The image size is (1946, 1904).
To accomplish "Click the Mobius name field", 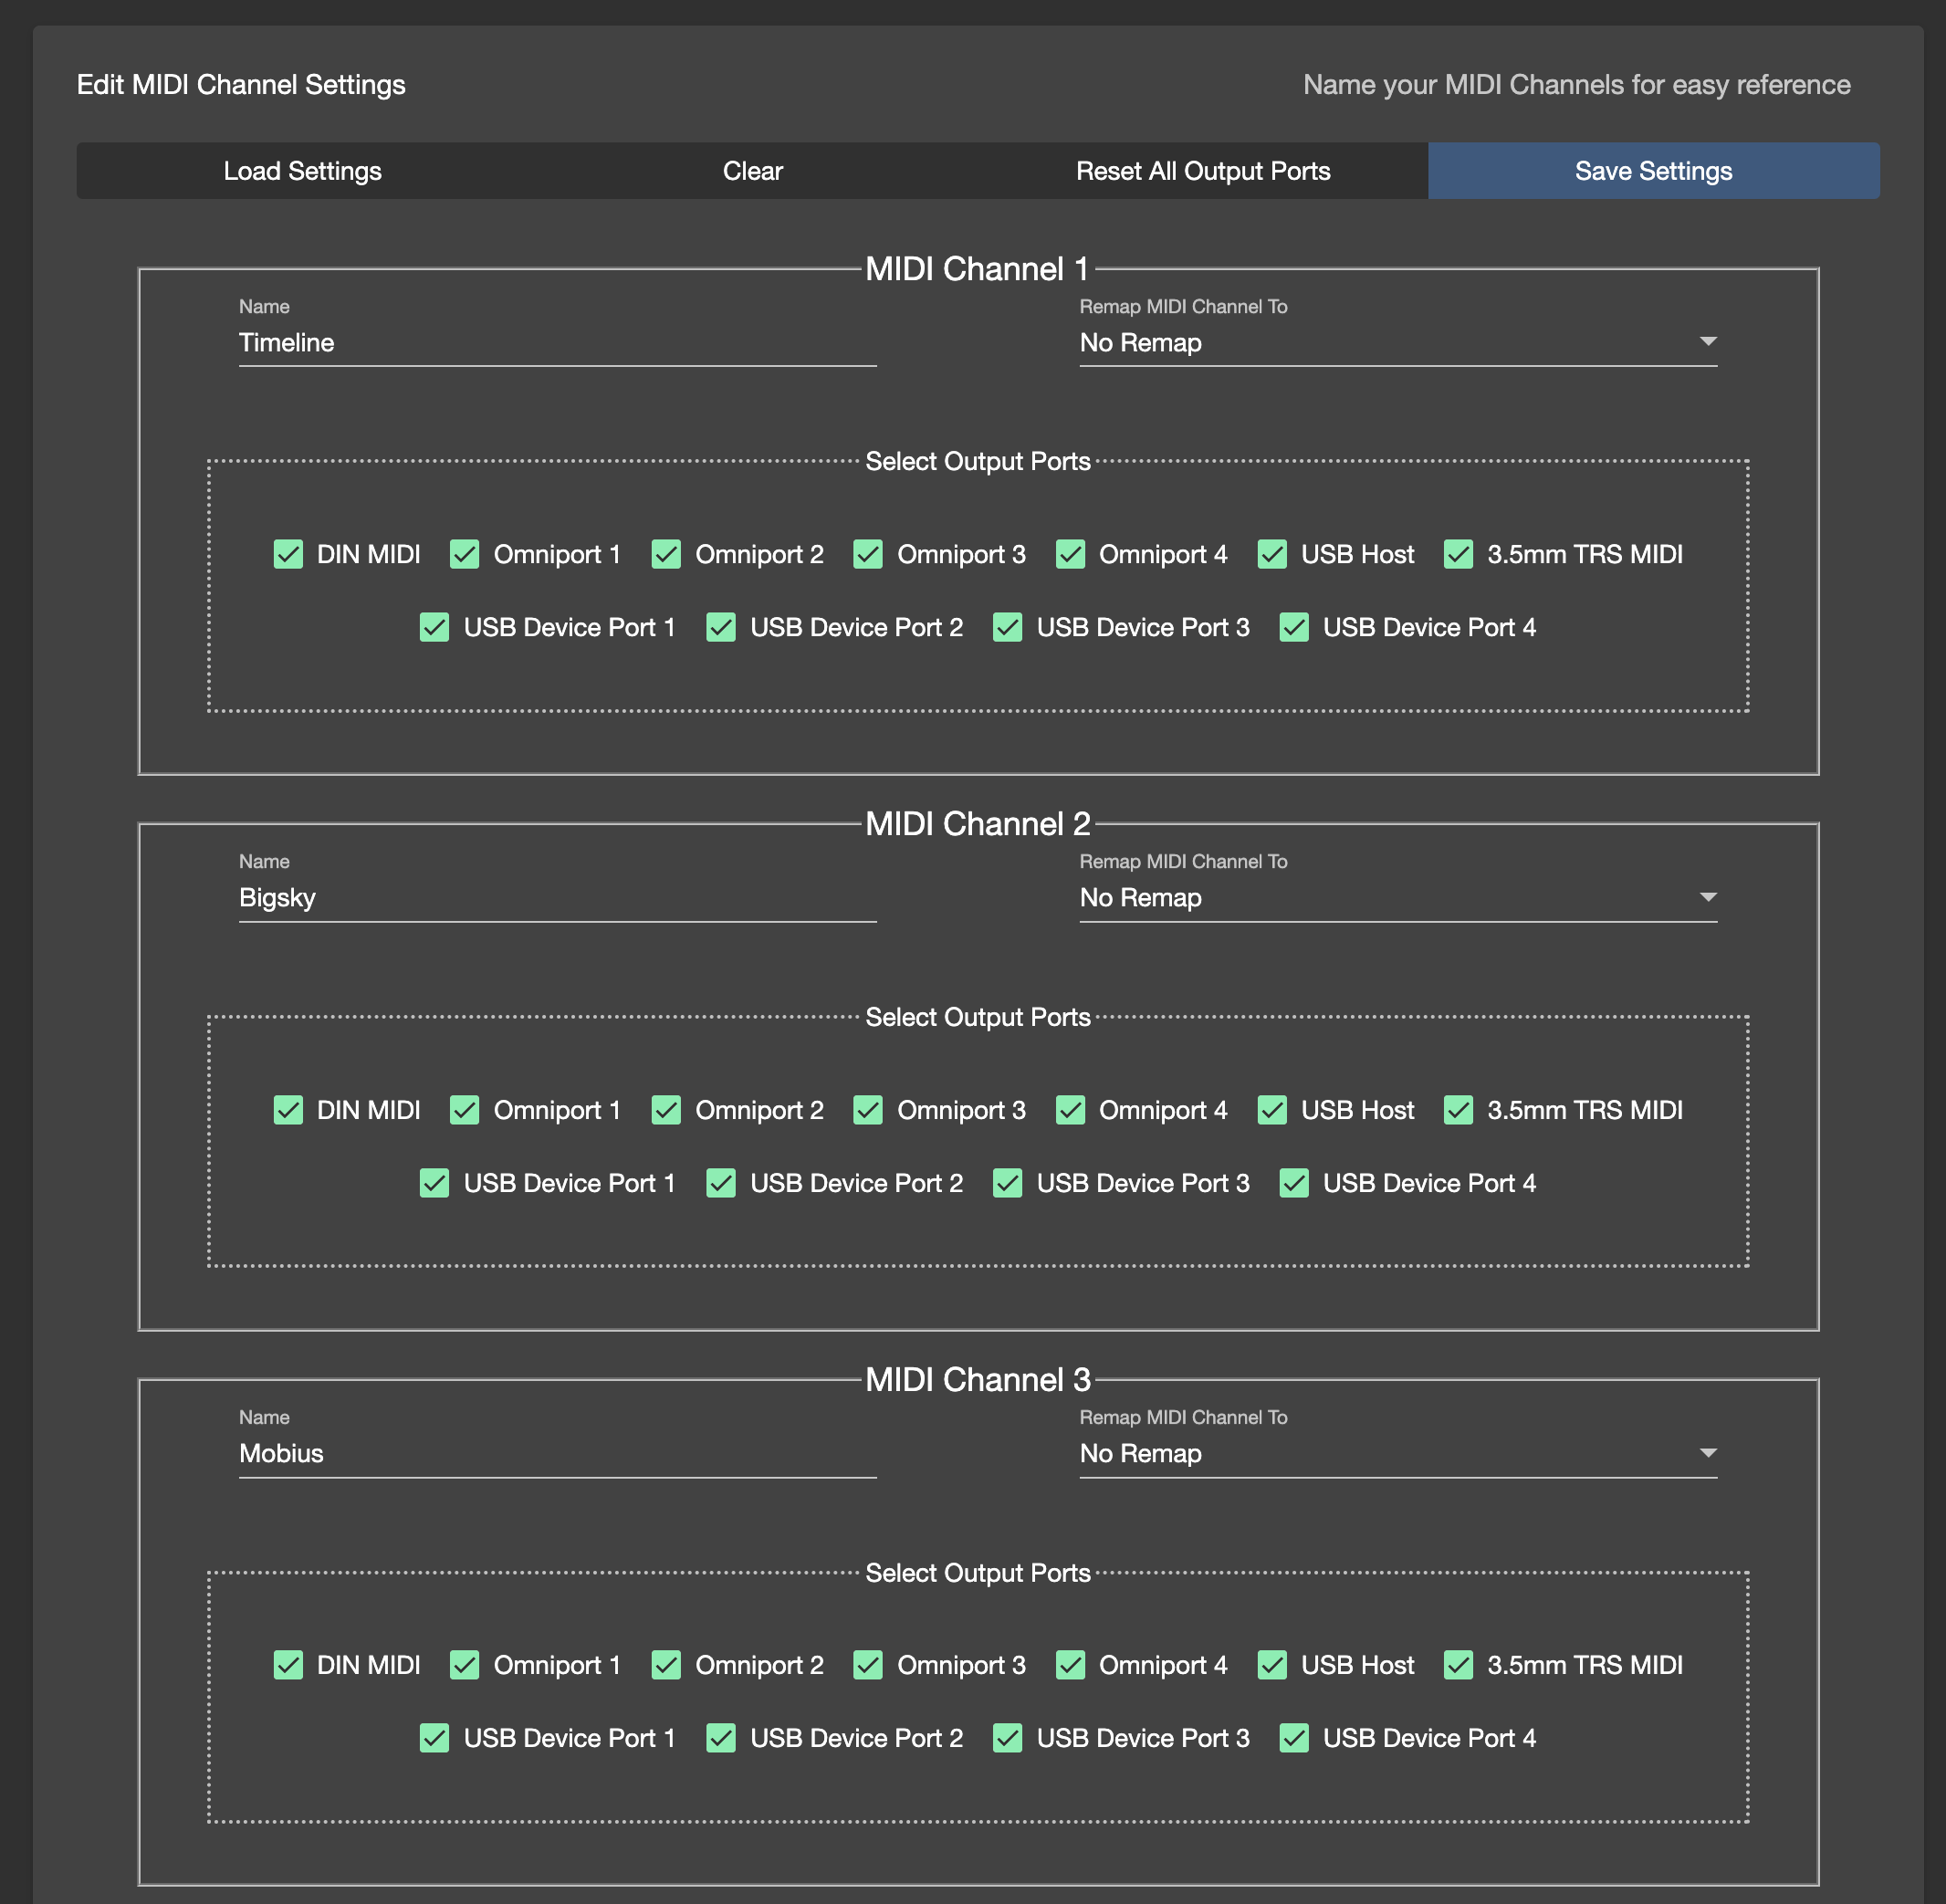I will (x=556, y=1453).
